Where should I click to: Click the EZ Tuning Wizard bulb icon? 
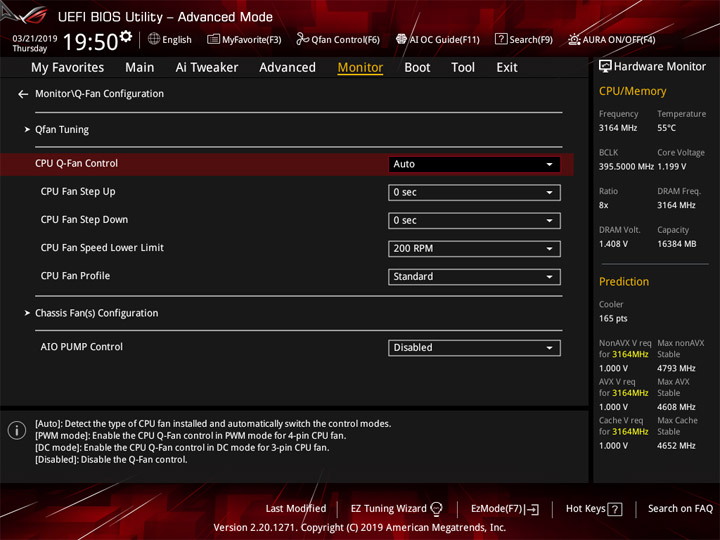[x=436, y=508]
